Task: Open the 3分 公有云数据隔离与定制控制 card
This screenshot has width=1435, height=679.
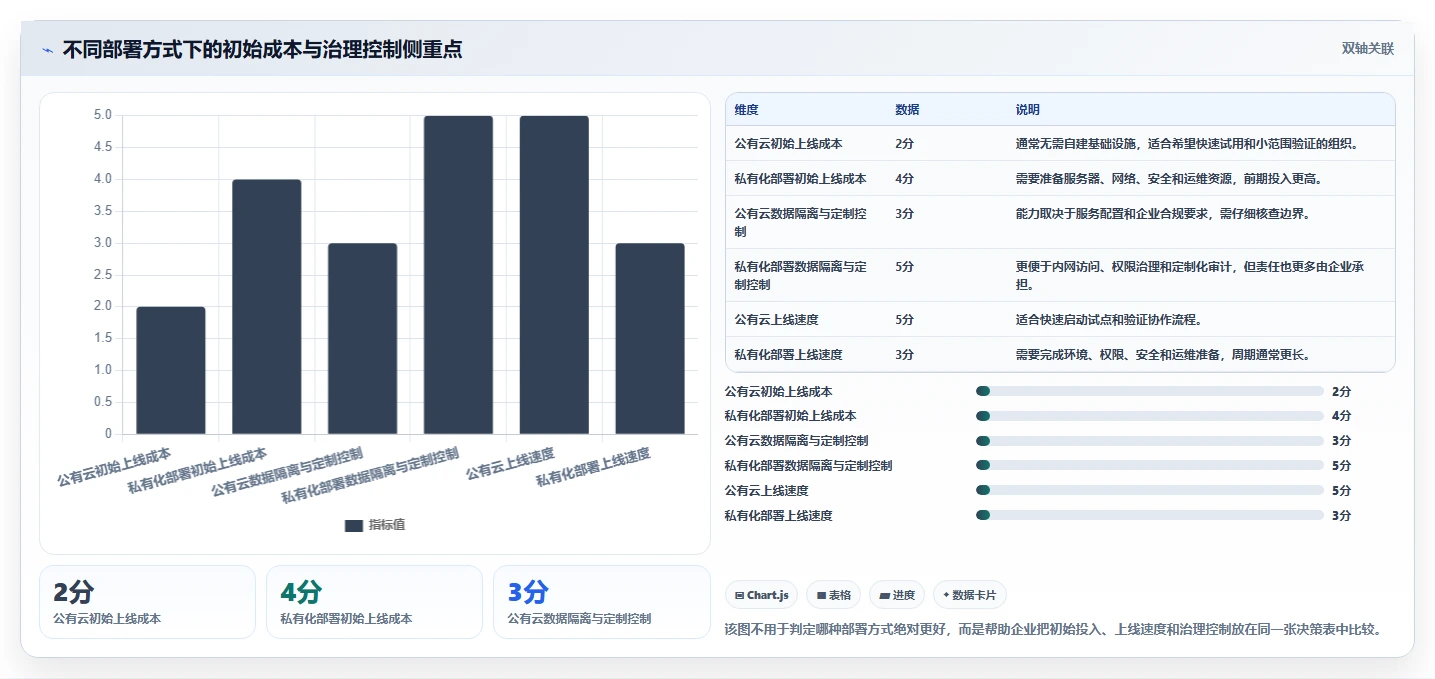Action: click(x=602, y=602)
